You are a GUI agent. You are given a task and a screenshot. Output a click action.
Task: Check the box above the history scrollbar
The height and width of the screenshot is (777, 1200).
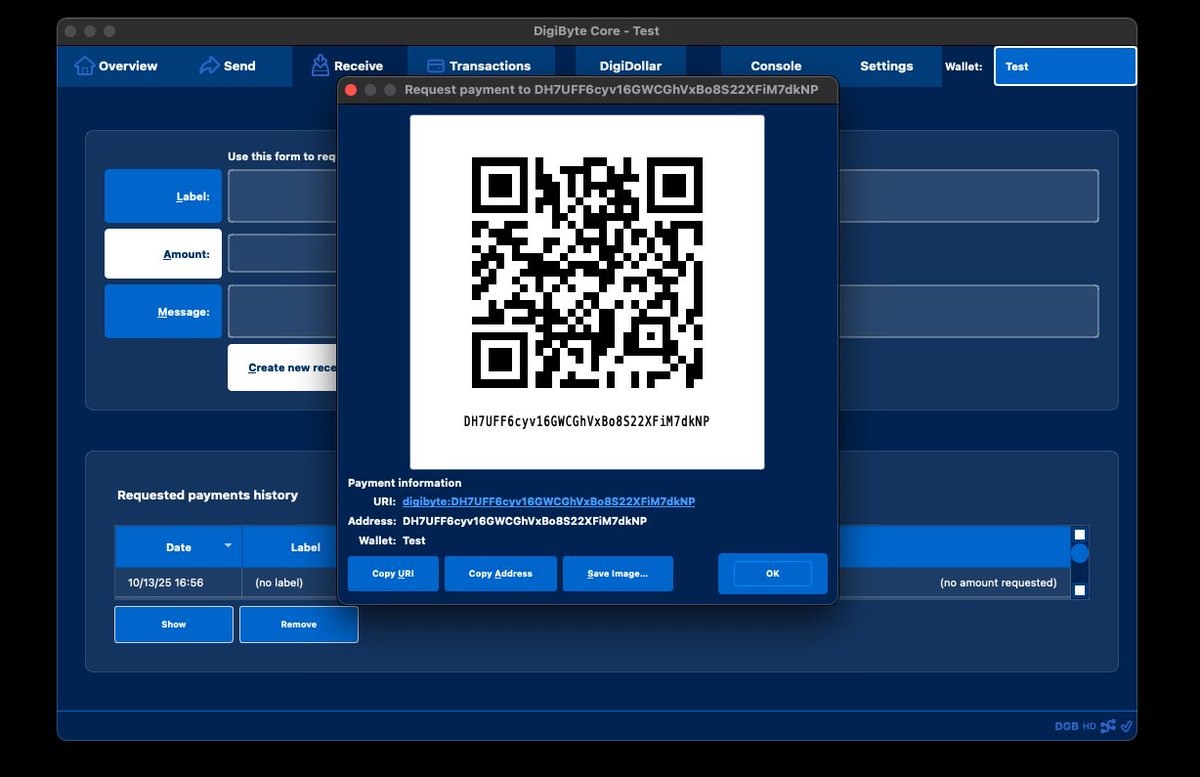1080,534
